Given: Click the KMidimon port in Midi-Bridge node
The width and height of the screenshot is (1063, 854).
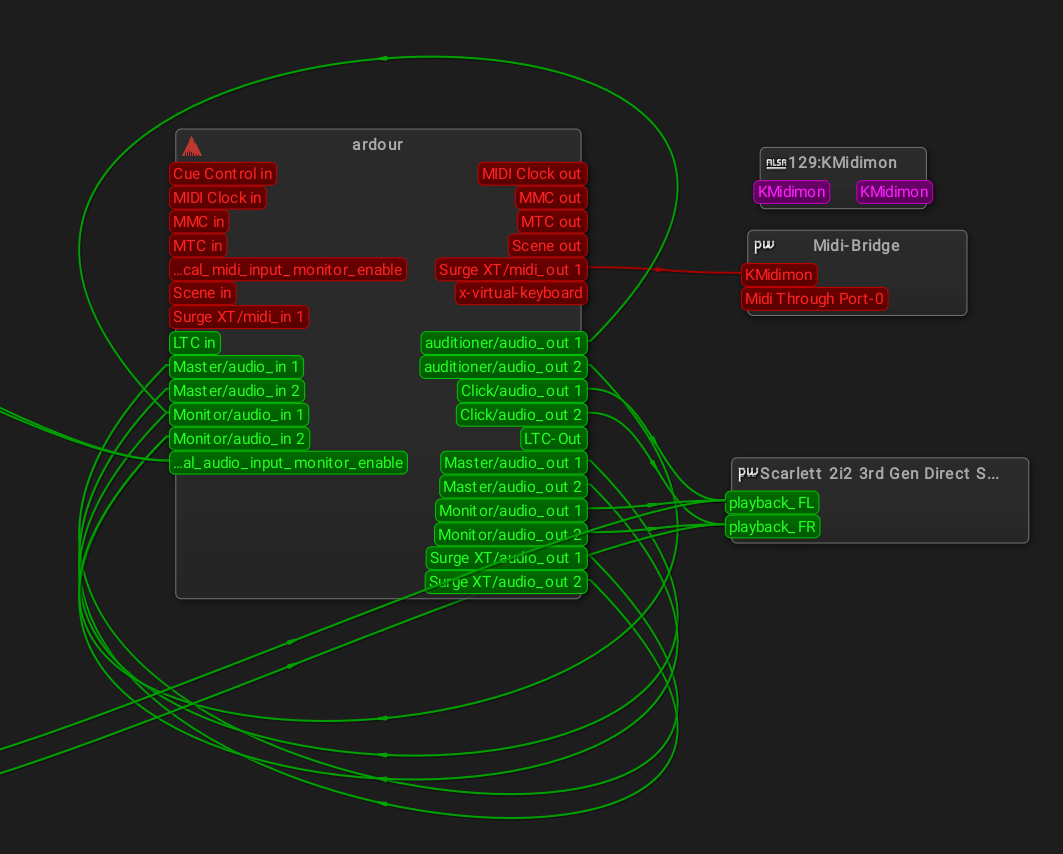Looking at the screenshot, I should point(779,275).
